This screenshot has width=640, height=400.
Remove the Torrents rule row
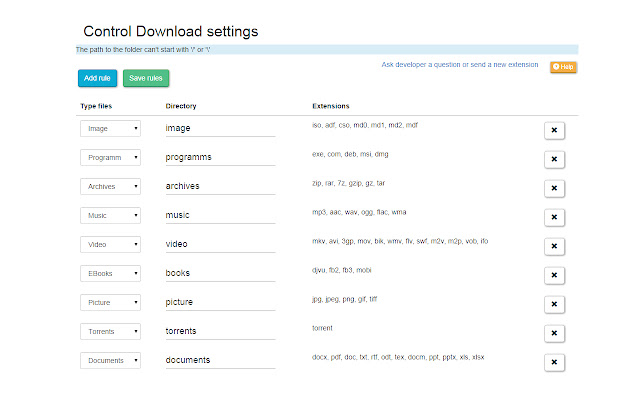[555, 333]
